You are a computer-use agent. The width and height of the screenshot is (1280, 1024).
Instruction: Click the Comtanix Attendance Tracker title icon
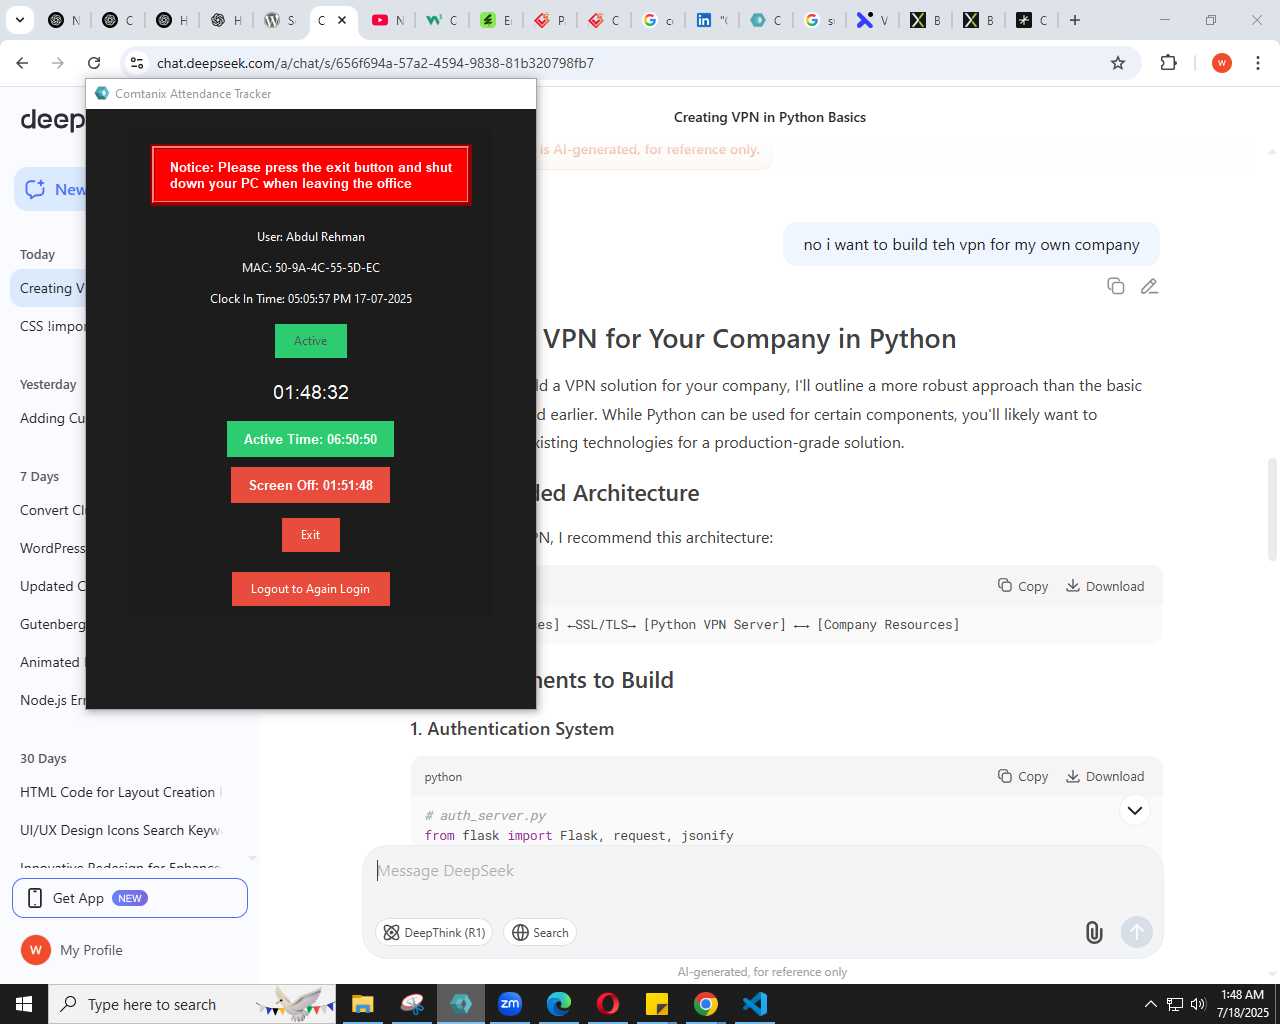coord(101,94)
